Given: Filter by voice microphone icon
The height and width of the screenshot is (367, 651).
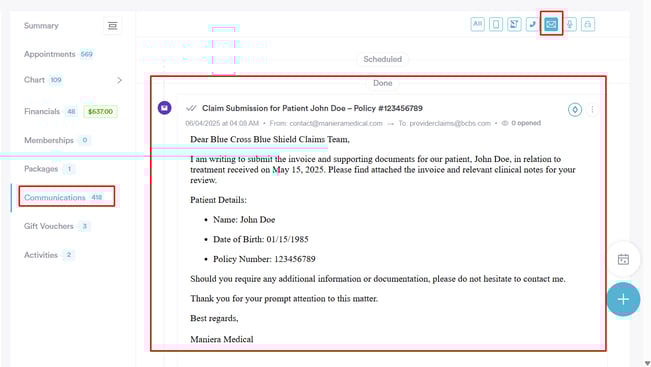Looking at the screenshot, I should coord(570,24).
